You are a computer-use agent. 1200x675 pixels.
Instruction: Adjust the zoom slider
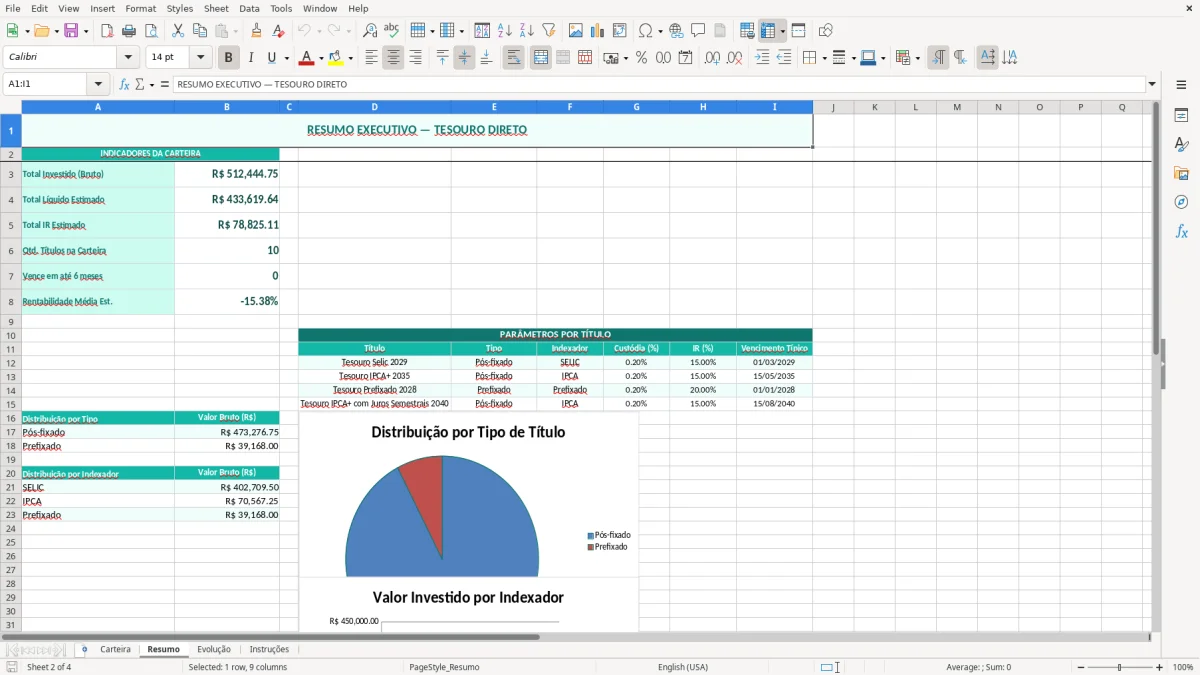pos(1119,667)
